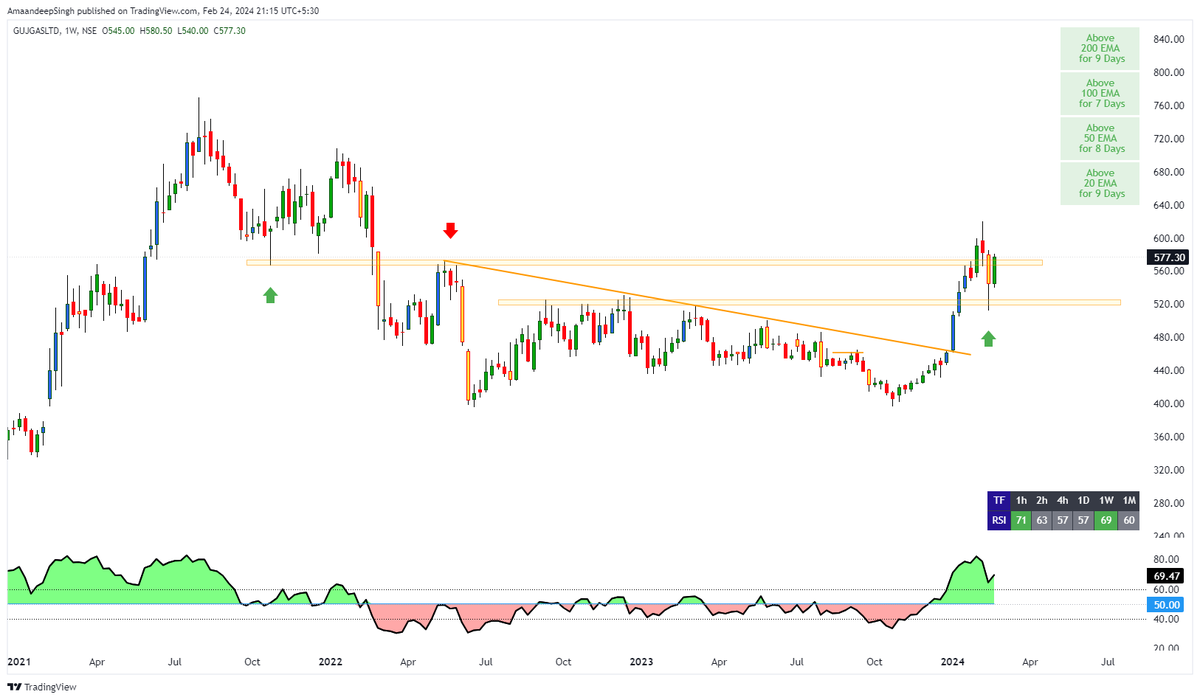Click the current price label 577.30

tap(1167, 257)
